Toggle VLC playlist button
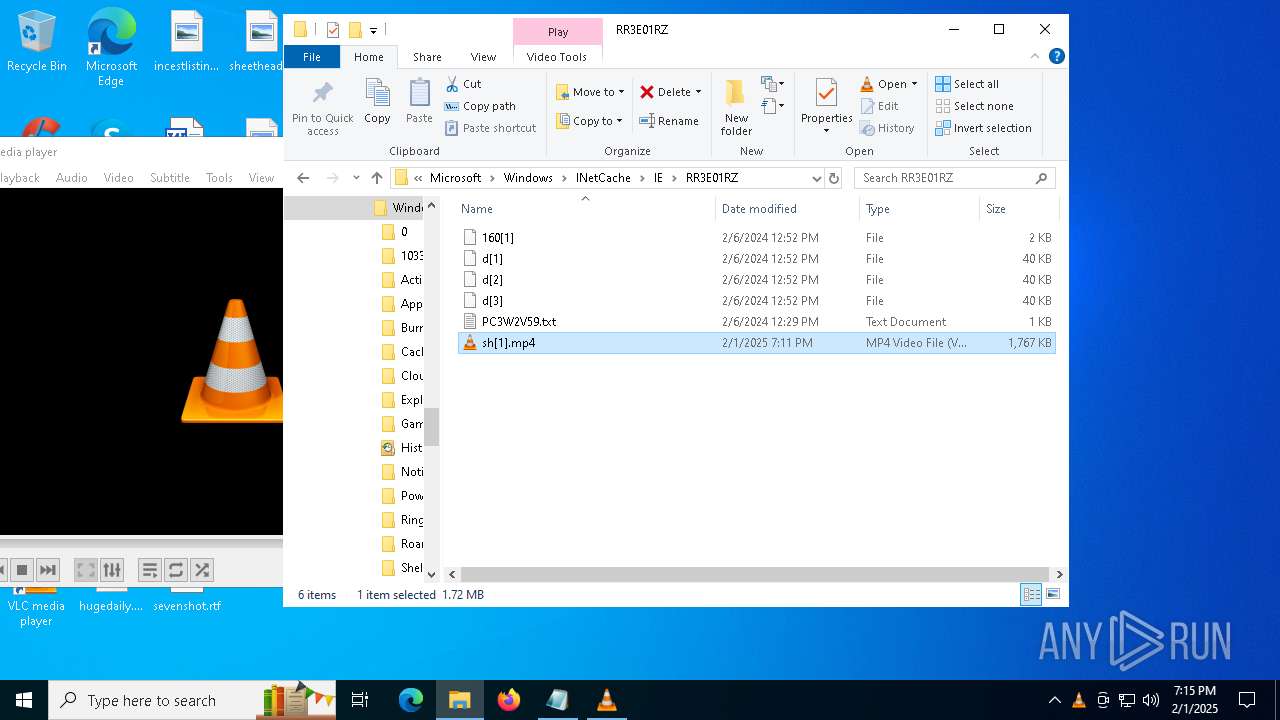 [x=150, y=570]
